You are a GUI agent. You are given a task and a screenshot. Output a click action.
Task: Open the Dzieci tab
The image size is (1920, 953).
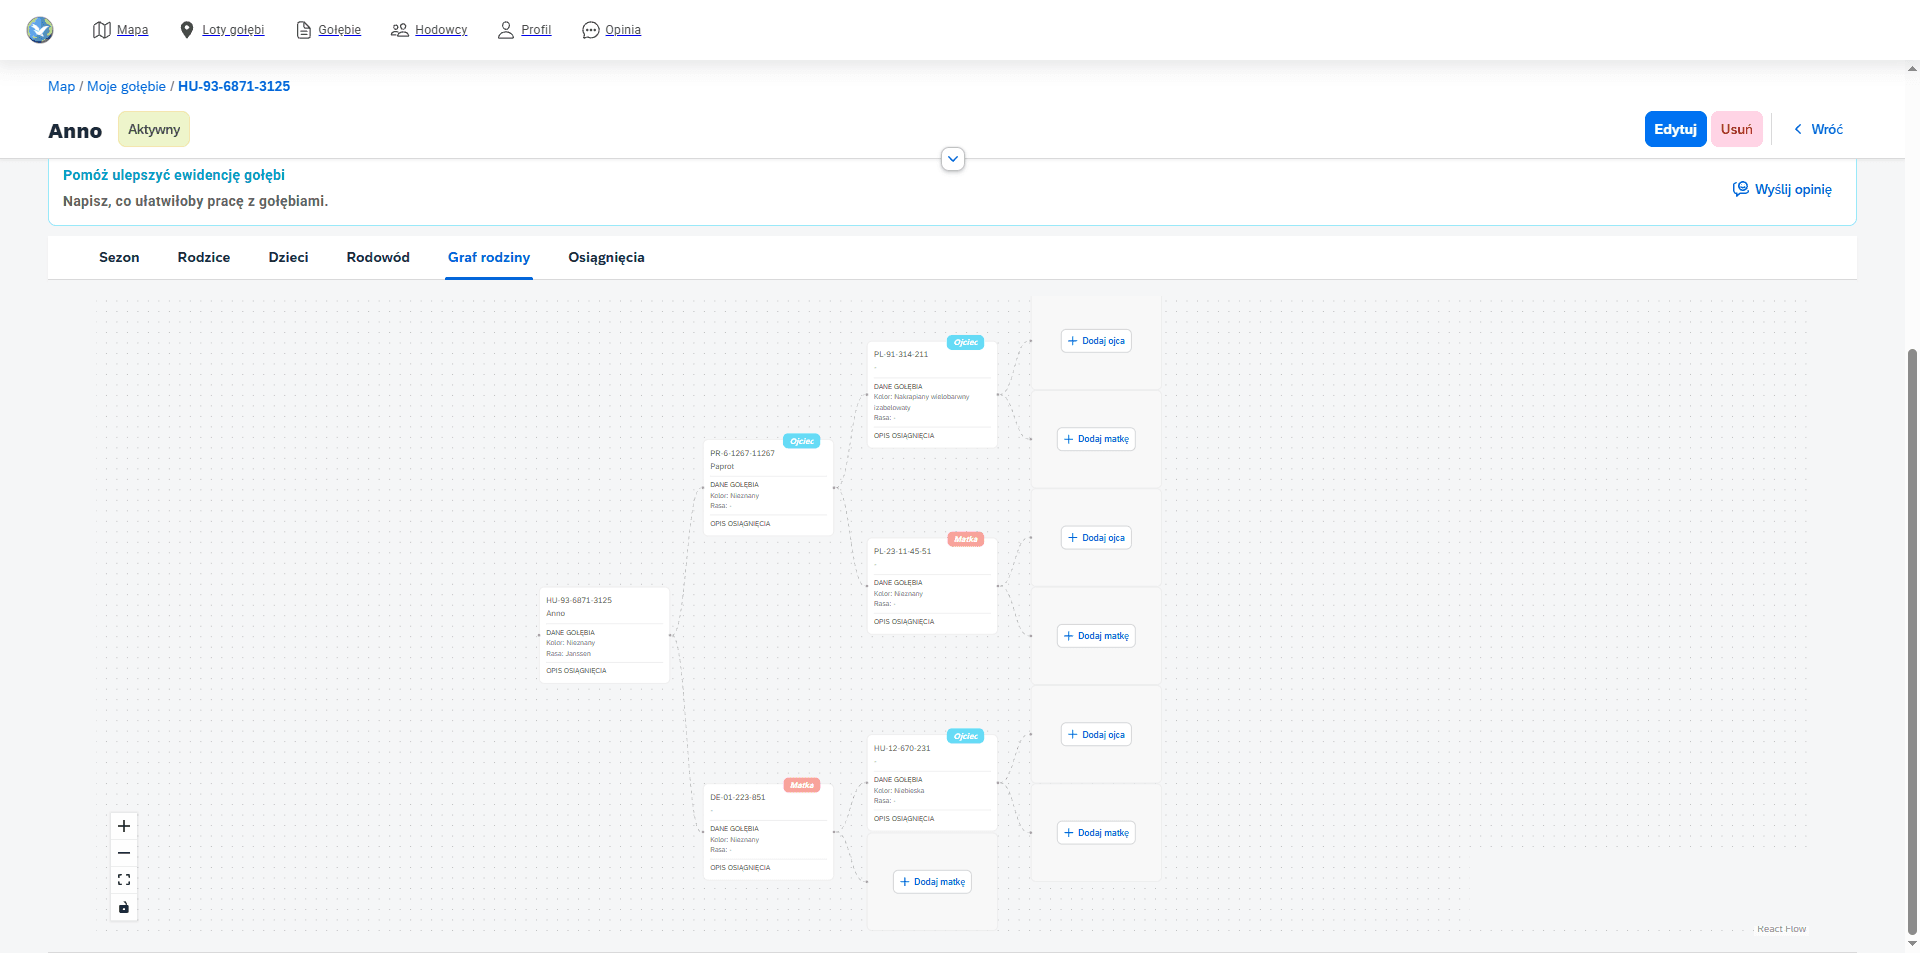(x=288, y=257)
